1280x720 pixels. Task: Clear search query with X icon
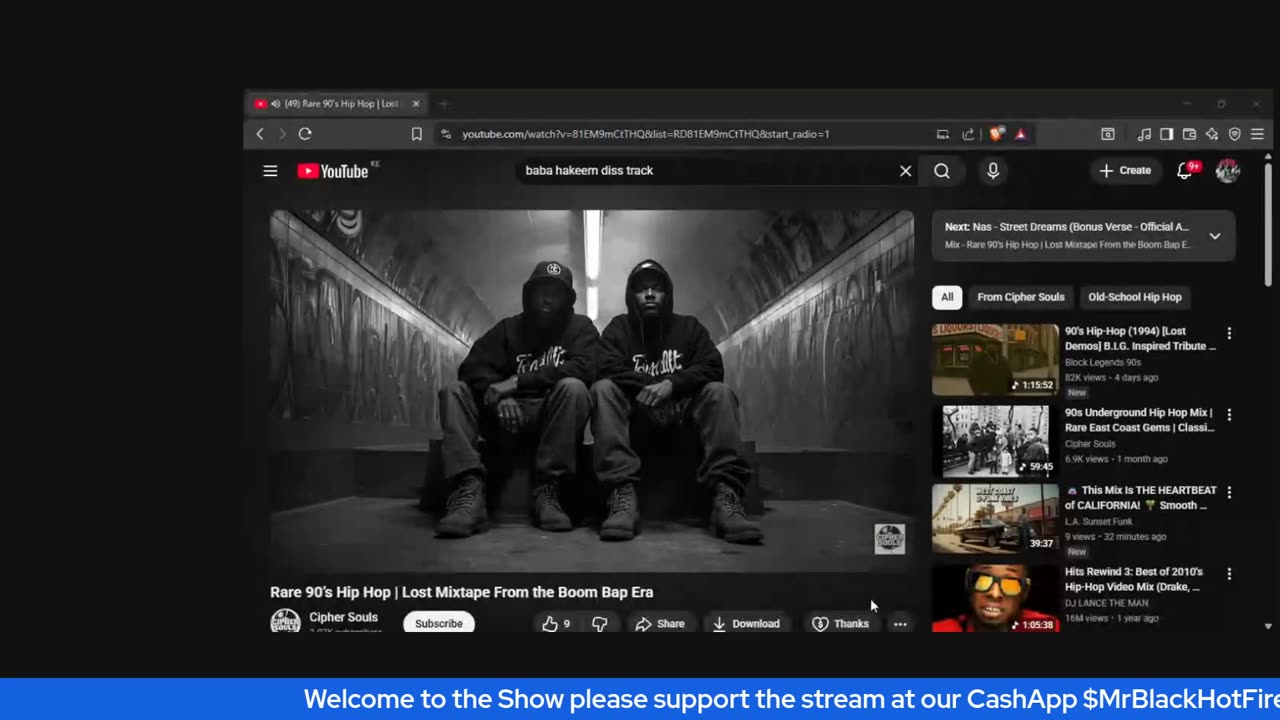[906, 171]
